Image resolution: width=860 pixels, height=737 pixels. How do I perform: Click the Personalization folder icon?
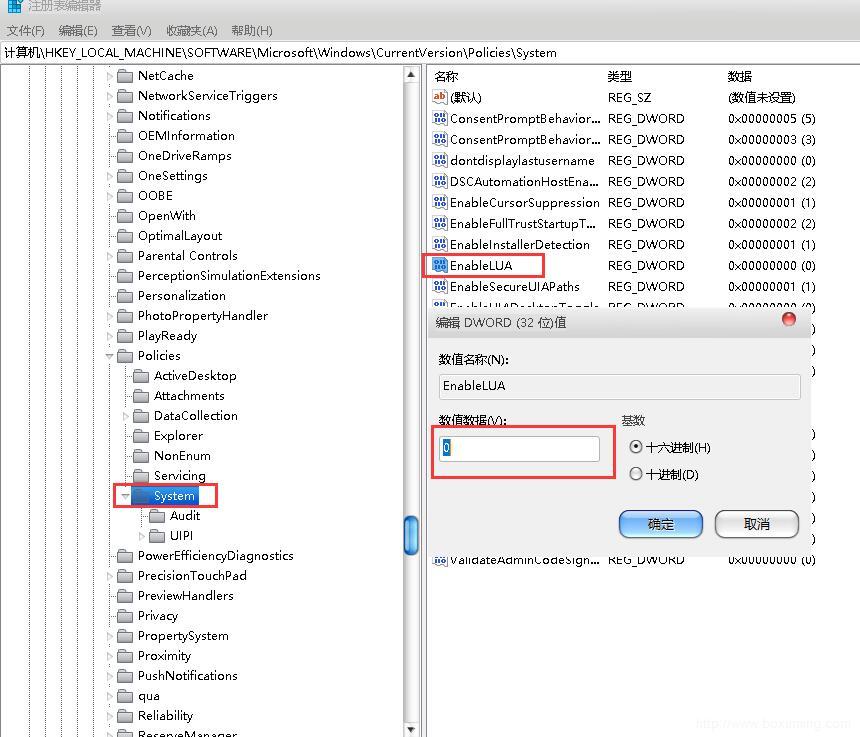coord(125,296)
